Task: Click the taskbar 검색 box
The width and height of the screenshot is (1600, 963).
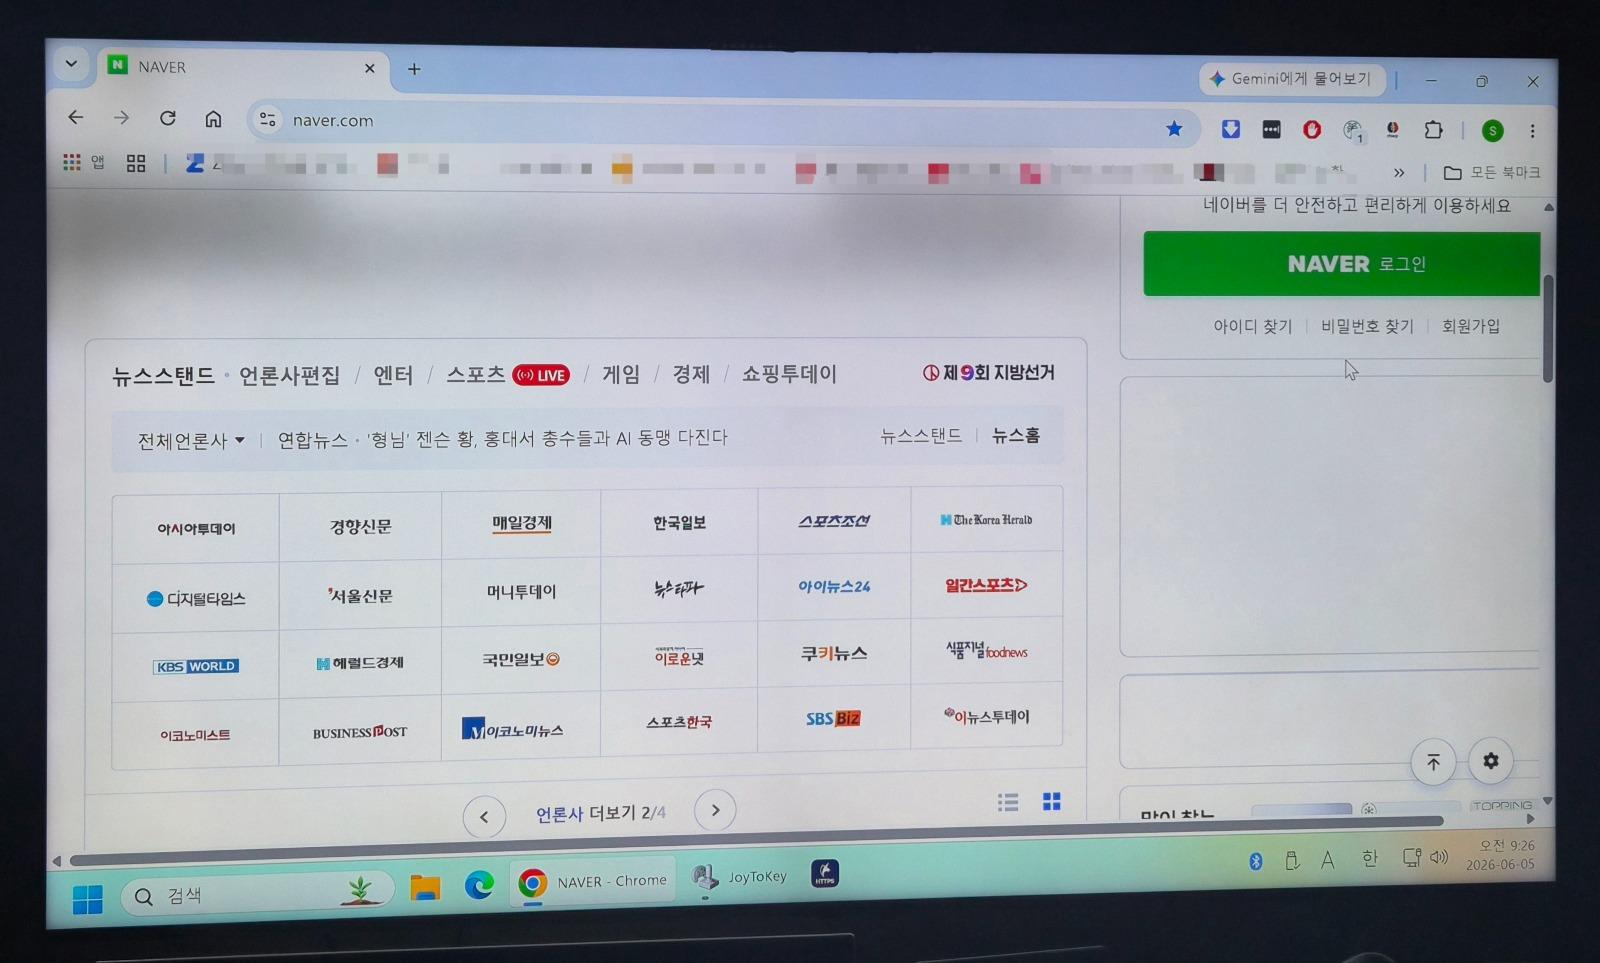Action: (x=255, y=894)
